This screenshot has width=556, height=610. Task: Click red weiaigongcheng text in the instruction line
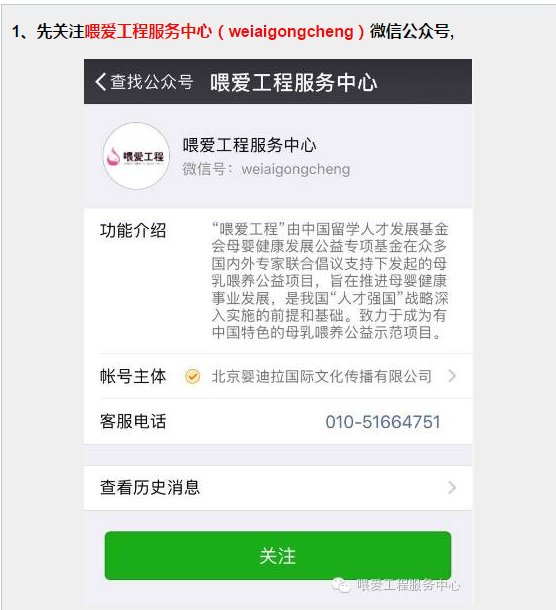pos(291,32)
